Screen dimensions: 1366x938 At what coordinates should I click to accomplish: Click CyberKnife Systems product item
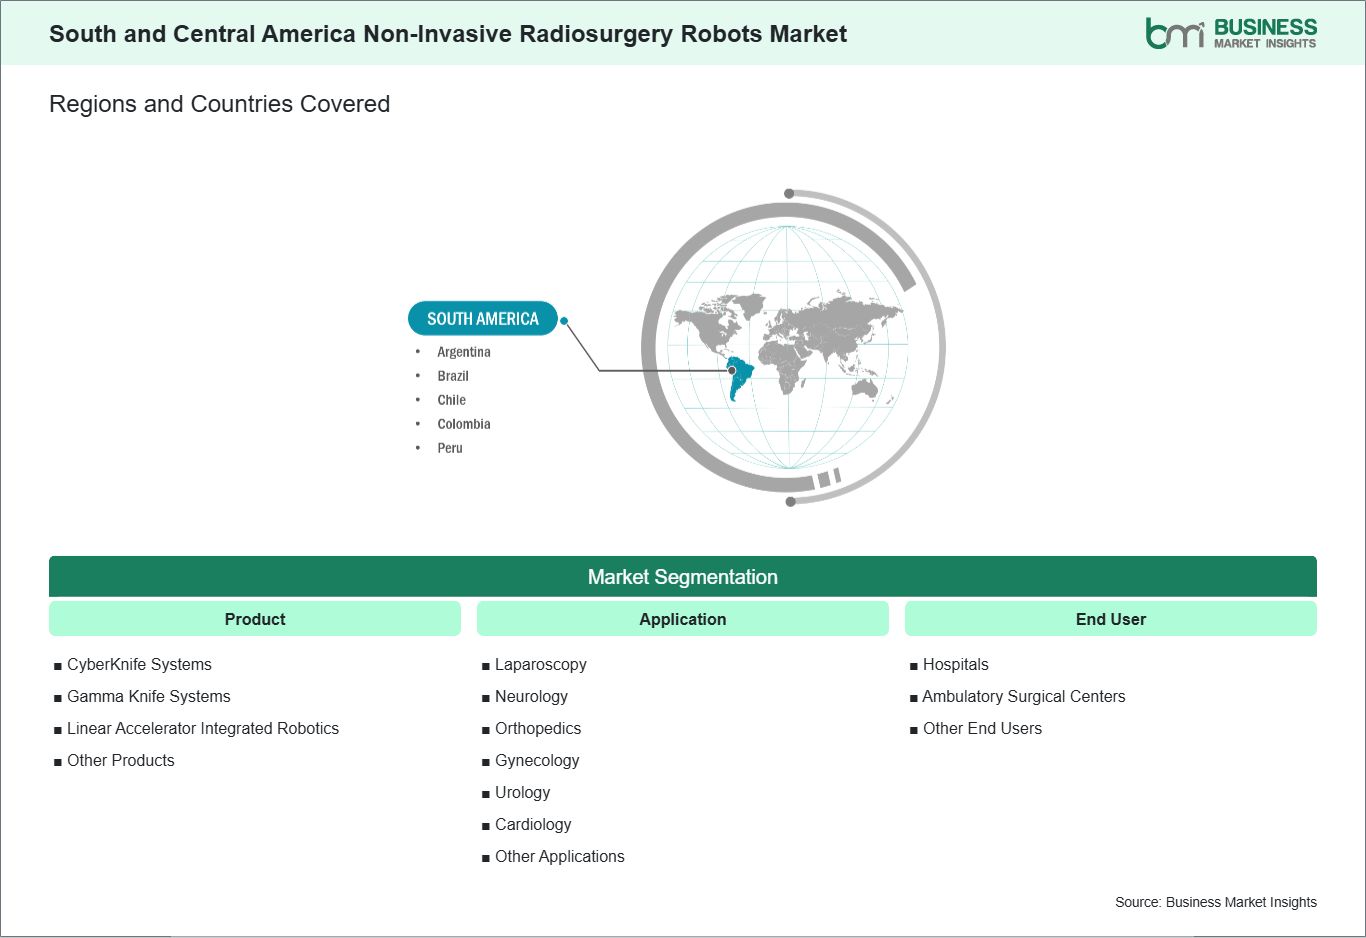pyautogui.click(x=139, y=664)
